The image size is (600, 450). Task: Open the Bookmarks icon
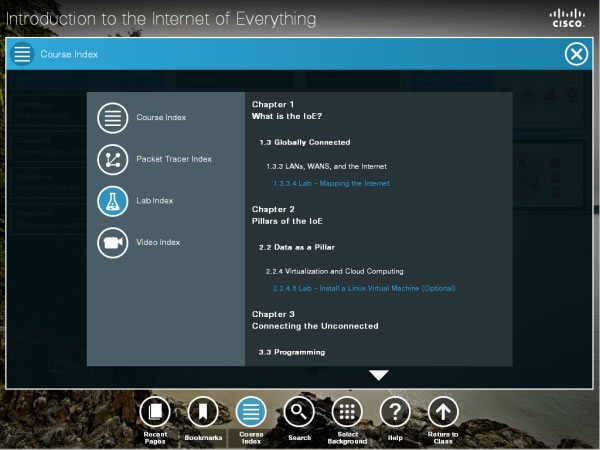pyautogui.click(x=202, y=411)
